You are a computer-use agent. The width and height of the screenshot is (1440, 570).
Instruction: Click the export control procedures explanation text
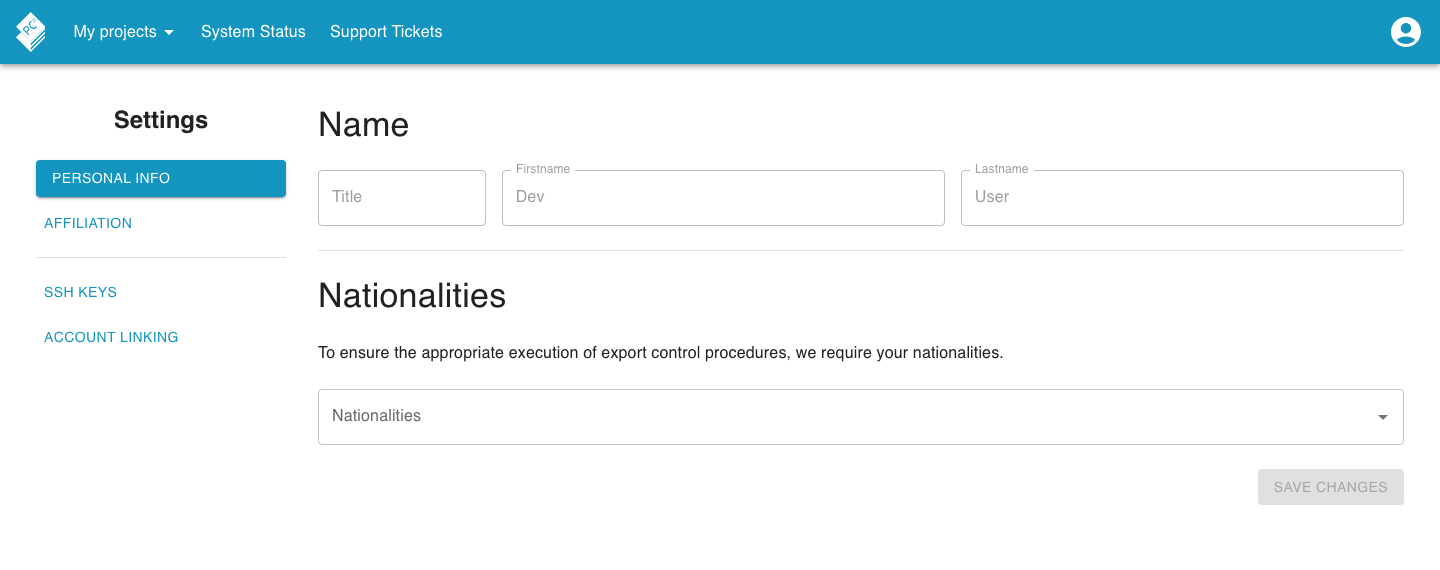click(x=660, y=353)
